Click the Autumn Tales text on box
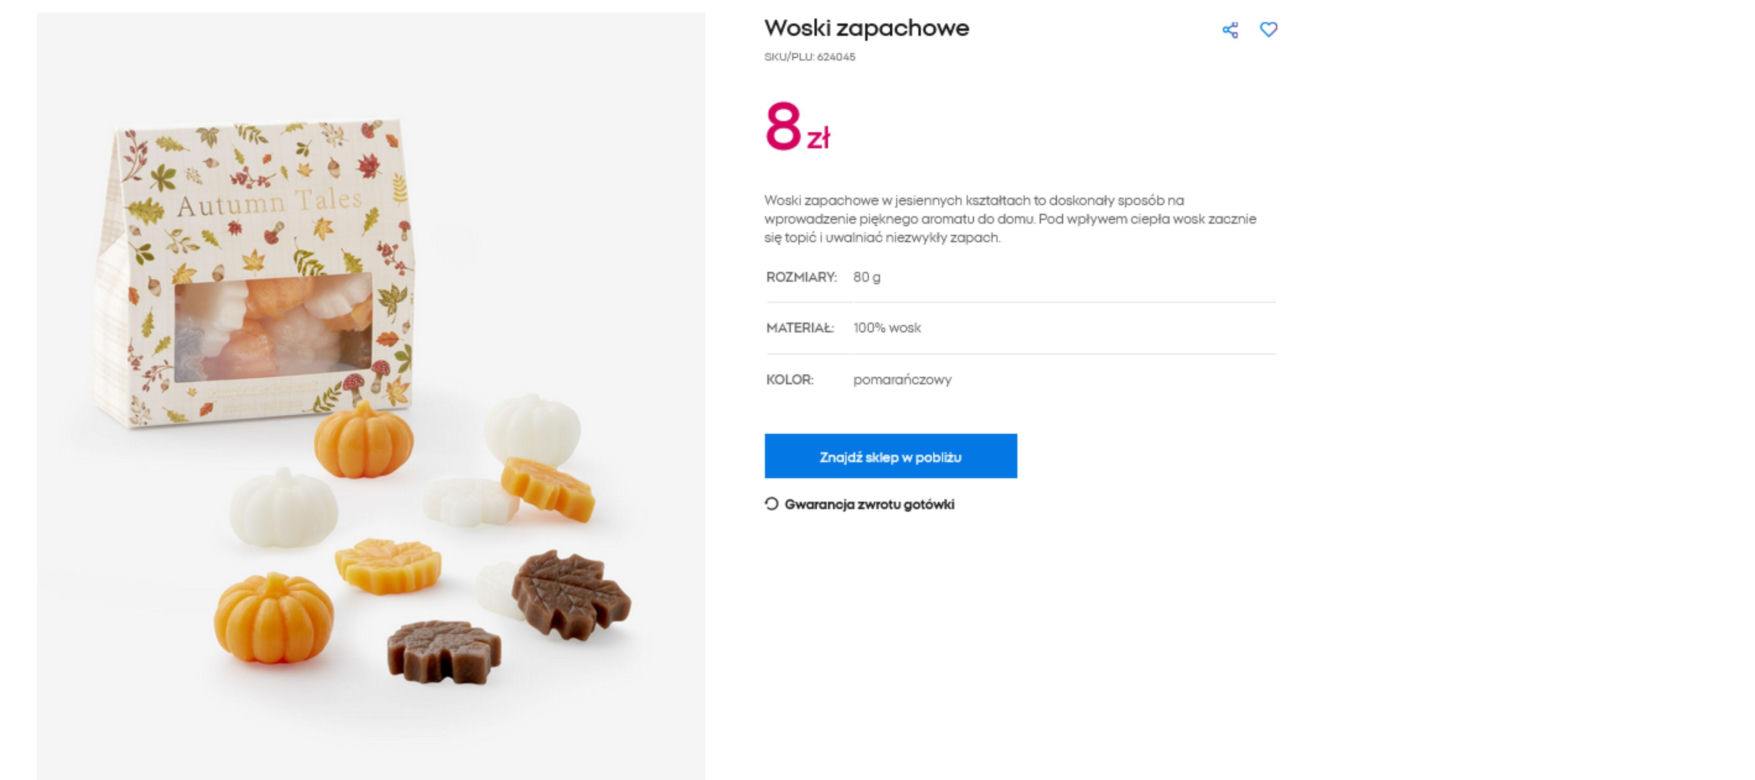 (269, 203)
